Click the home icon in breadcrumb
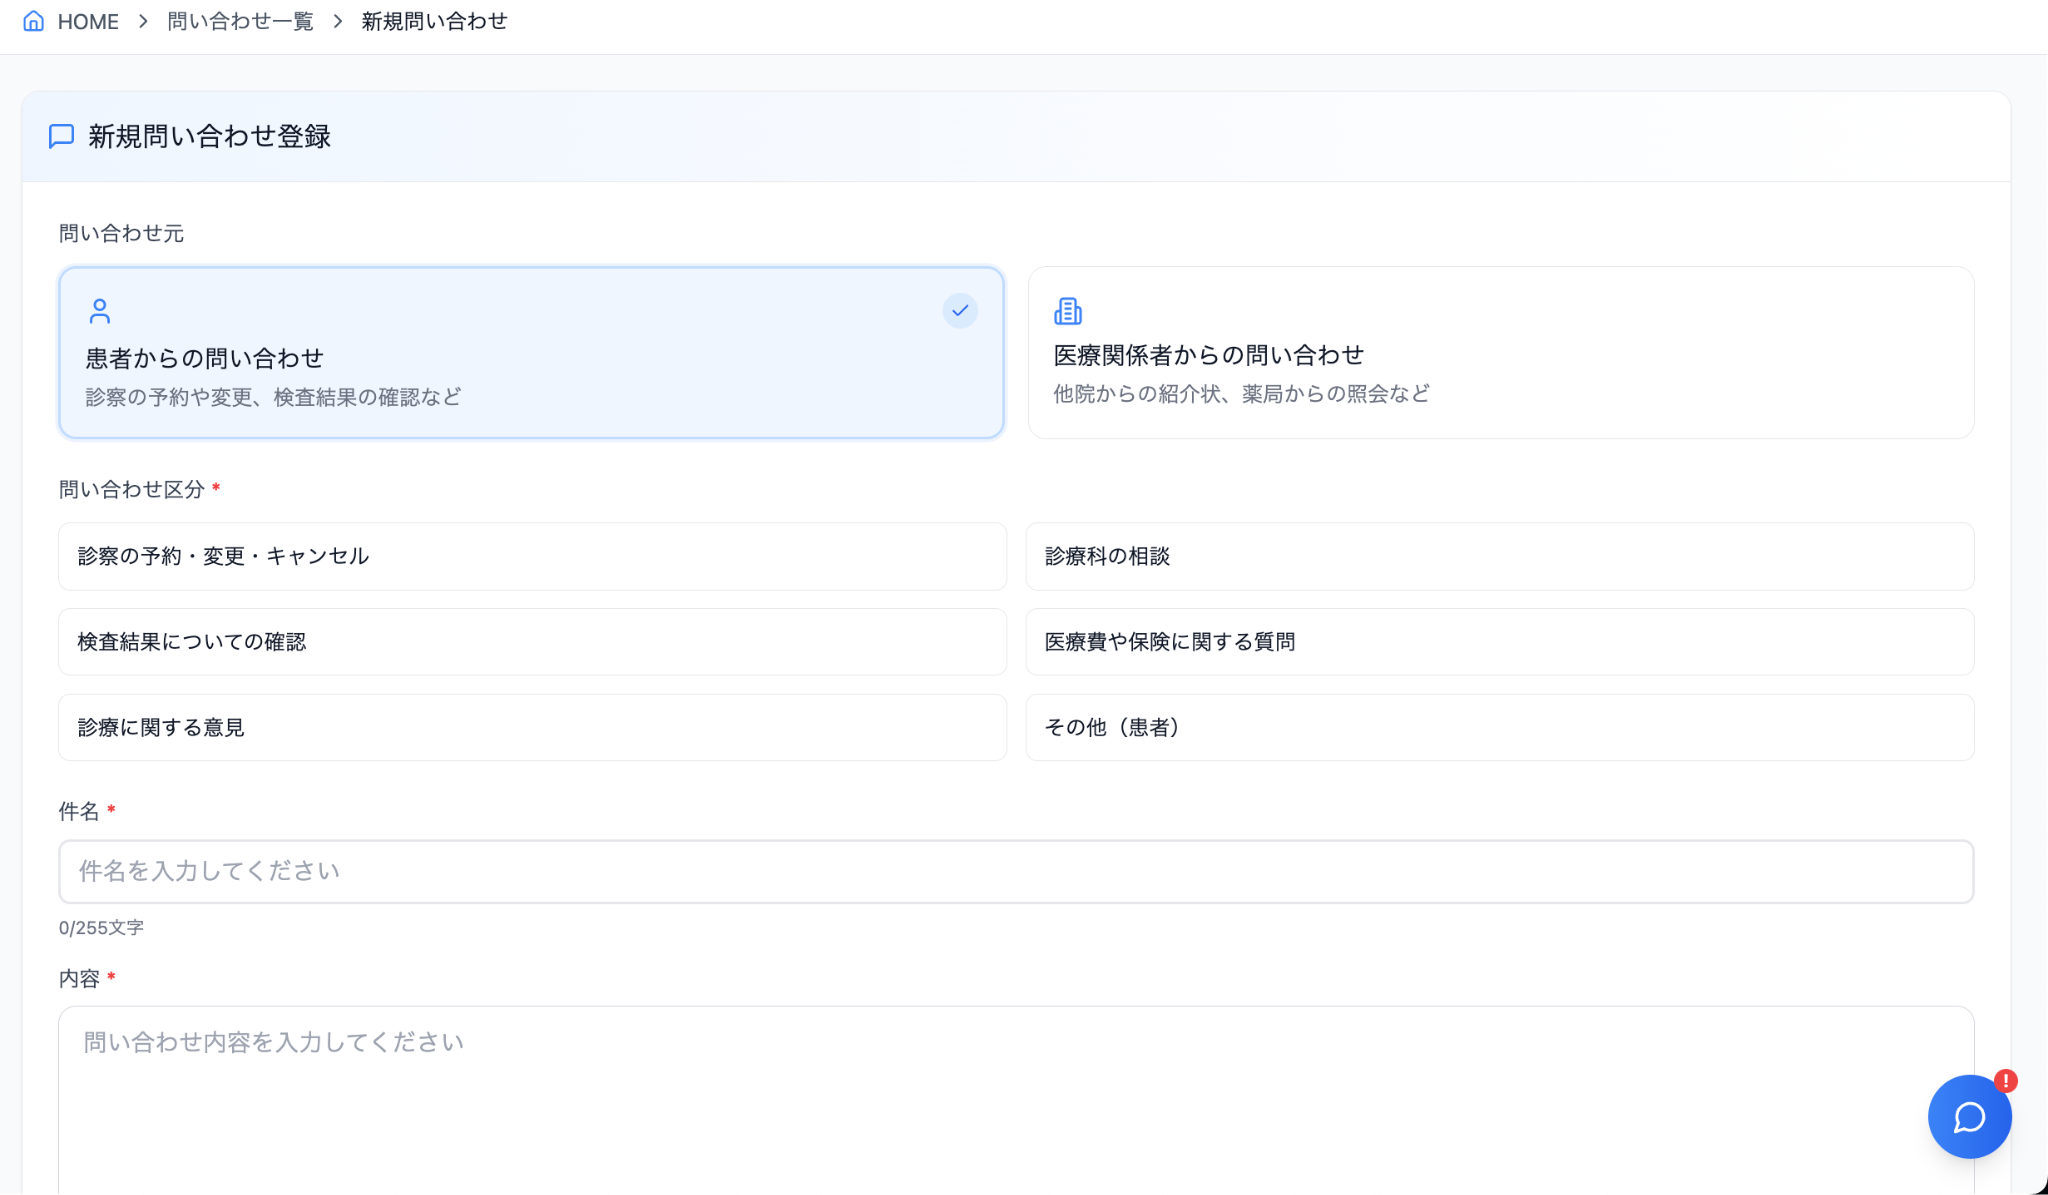Viewport: 2048px width, 1195px height. pyautogui.click(x=34, y=21)
